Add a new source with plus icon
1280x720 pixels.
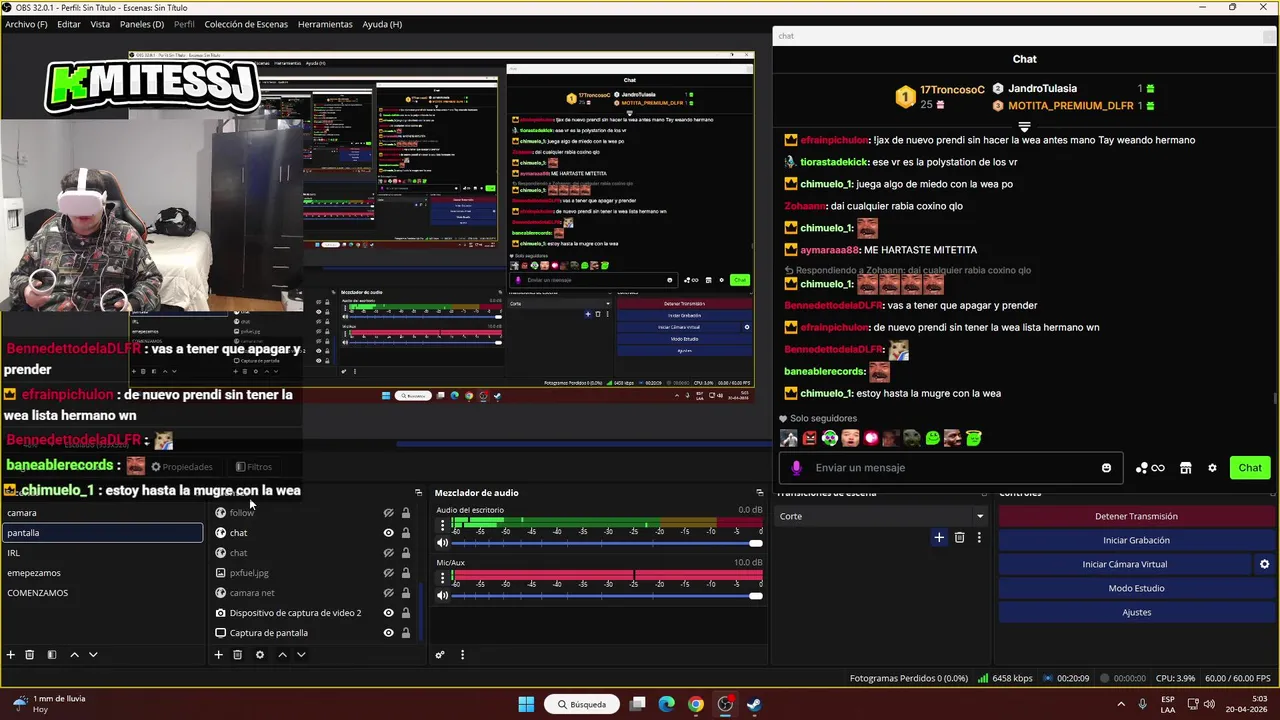pos(218,655)
